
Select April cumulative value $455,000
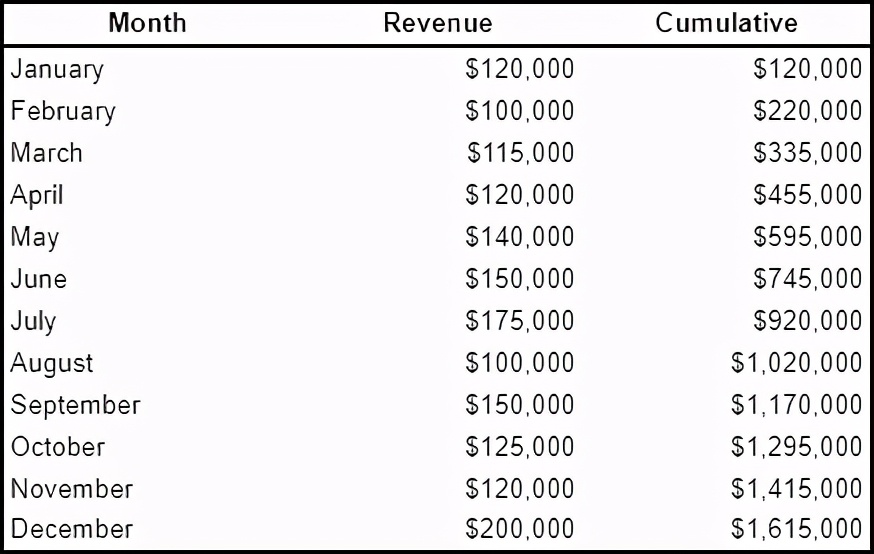pyautogui.click(x=808, y=195)
